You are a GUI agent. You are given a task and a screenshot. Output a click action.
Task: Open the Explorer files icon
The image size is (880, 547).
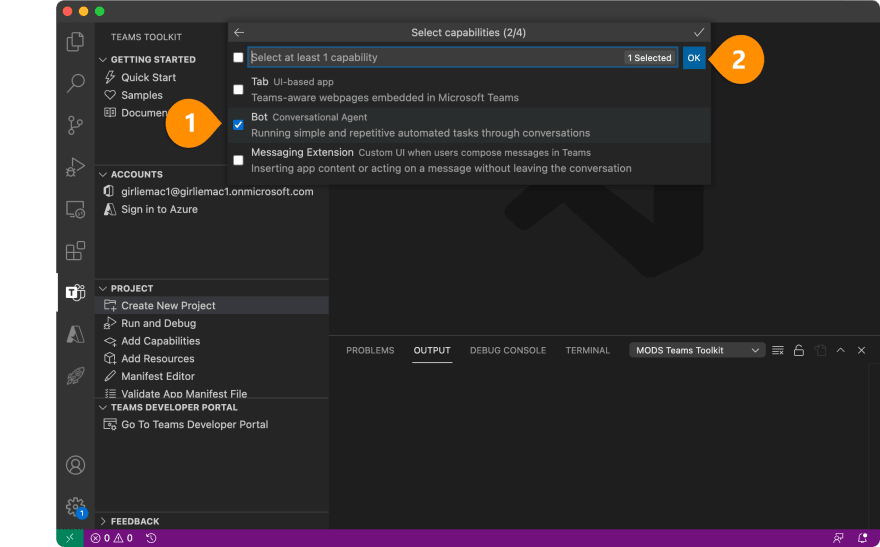point(75,42)
